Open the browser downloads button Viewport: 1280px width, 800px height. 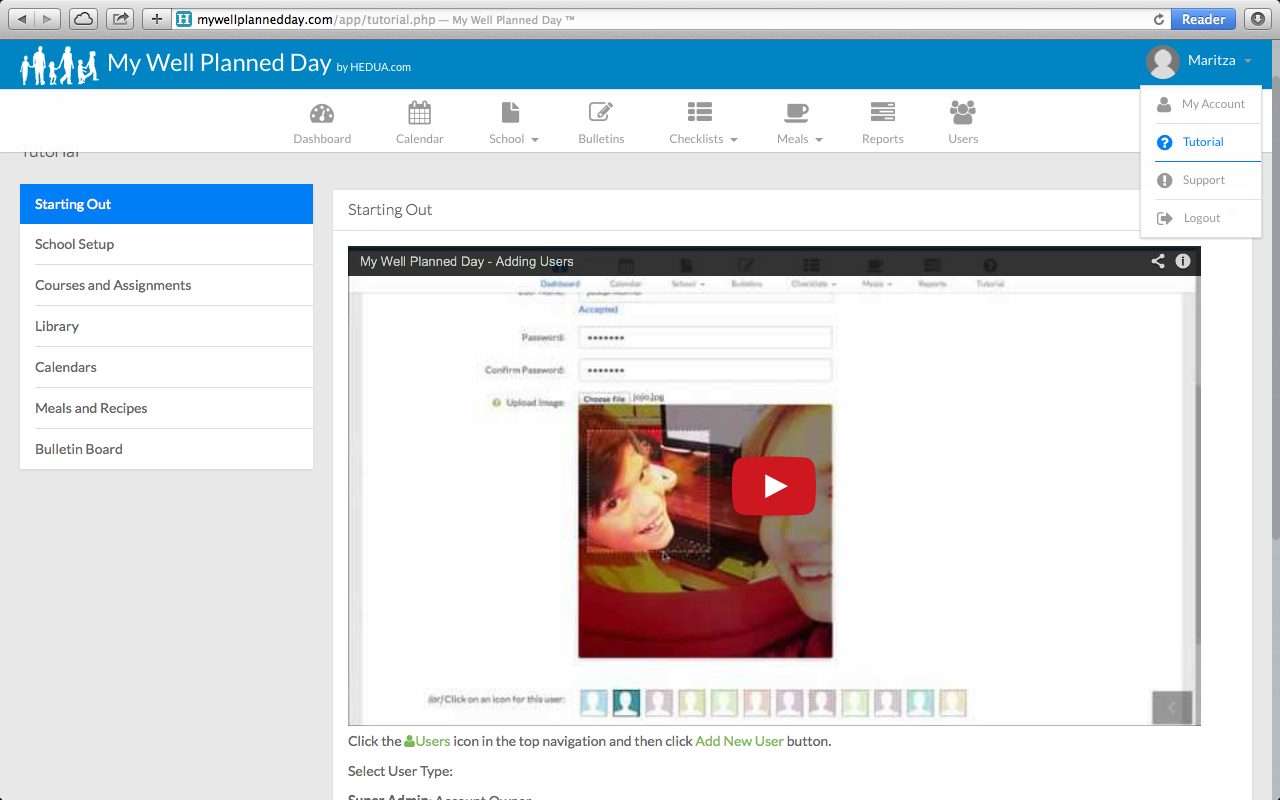click(1257, 19)
